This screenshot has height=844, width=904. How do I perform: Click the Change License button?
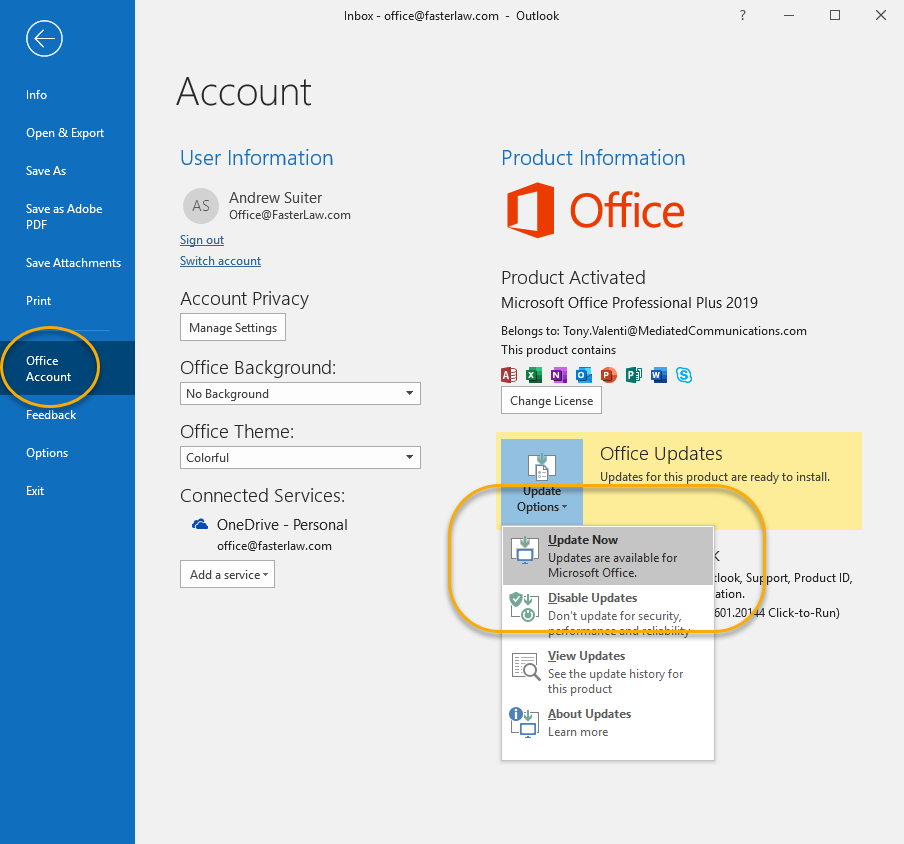coord(551,401)
